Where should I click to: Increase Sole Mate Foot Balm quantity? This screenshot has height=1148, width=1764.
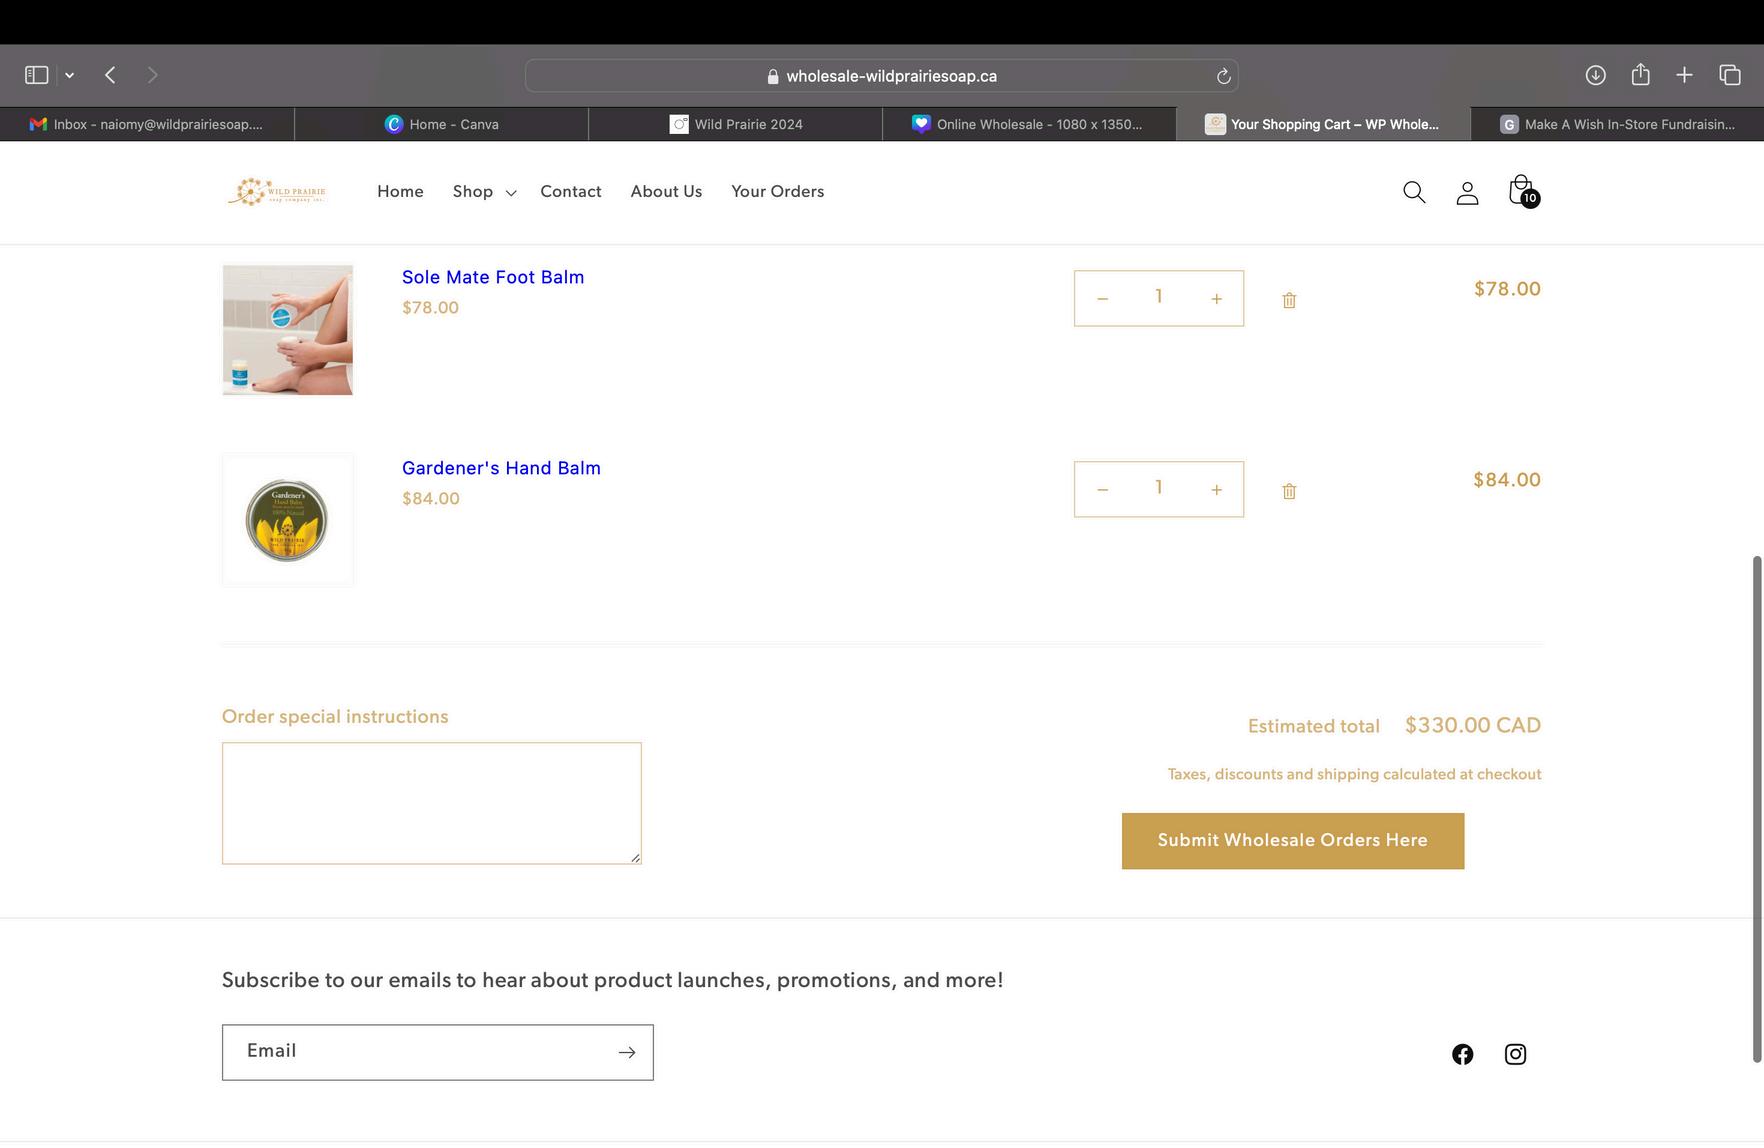click(x=1216, y=298)
